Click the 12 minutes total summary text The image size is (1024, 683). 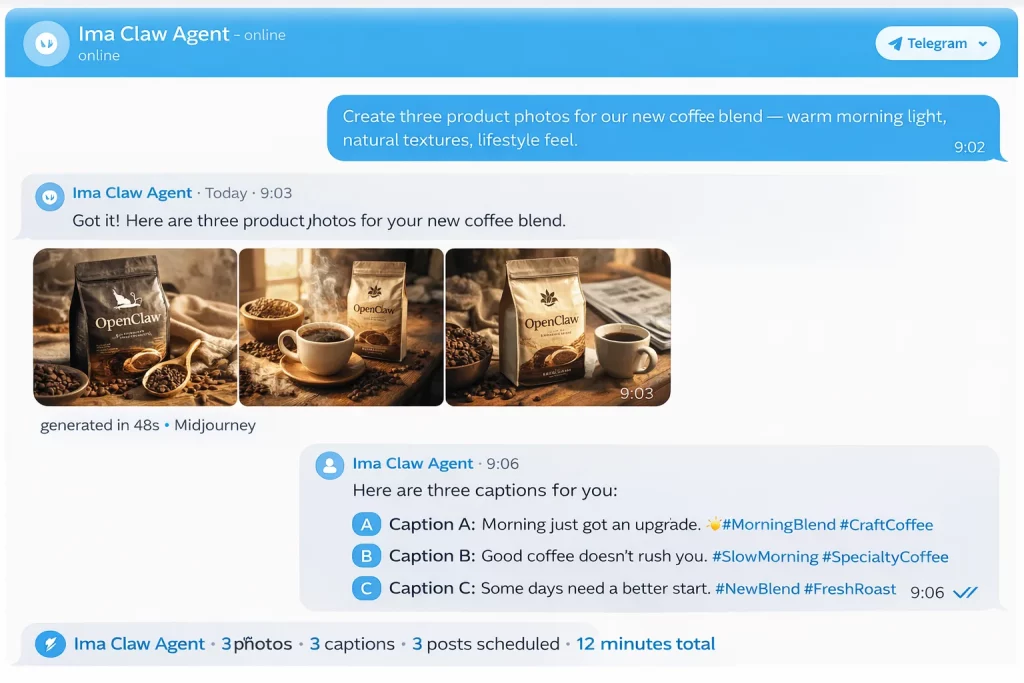[645, 644]
